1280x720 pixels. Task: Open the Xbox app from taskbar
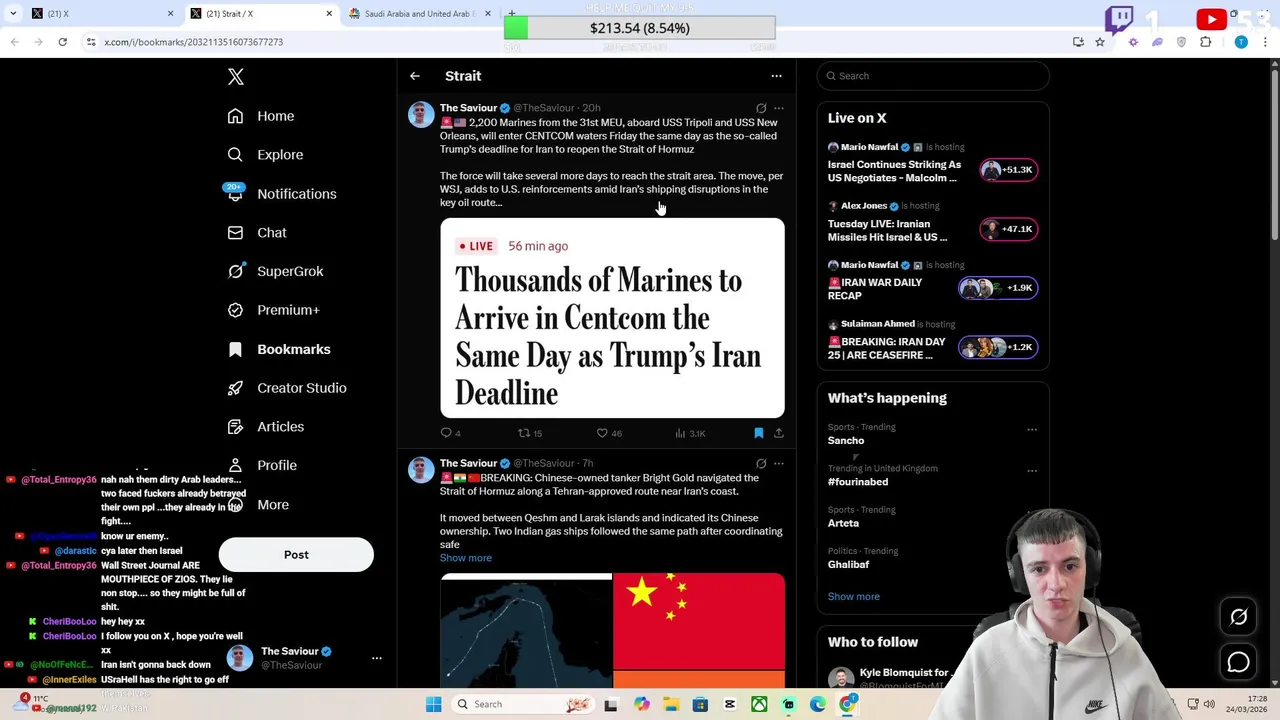759,705
